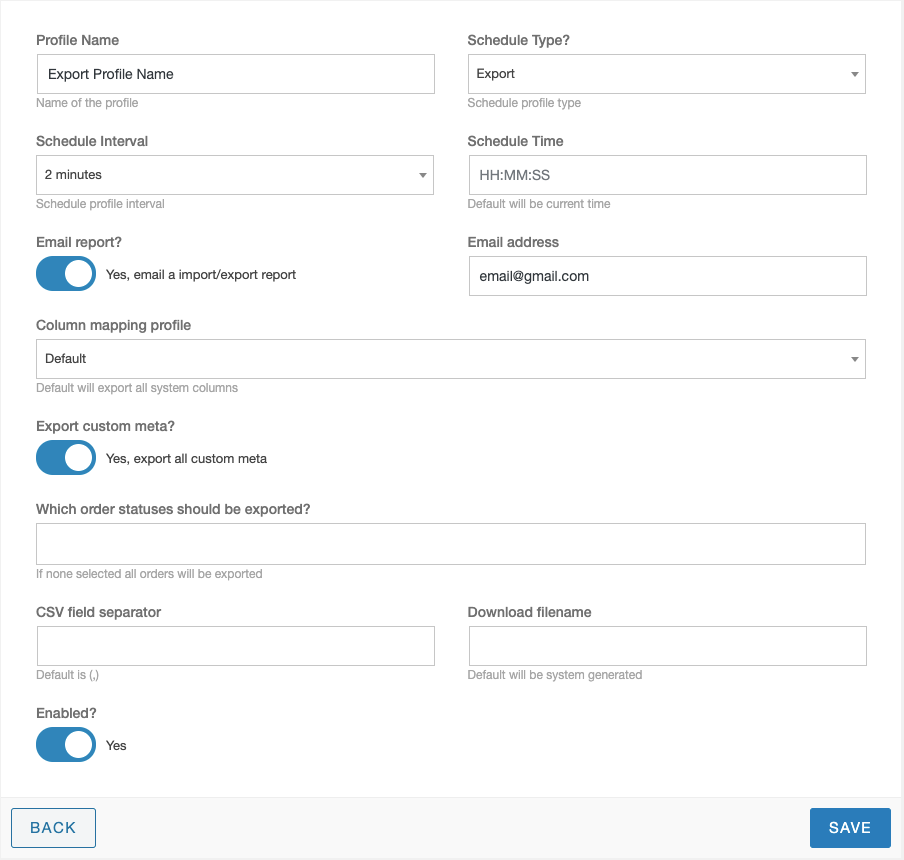
Task: Disable the Export custom meta switch
Action: [66, 458]
